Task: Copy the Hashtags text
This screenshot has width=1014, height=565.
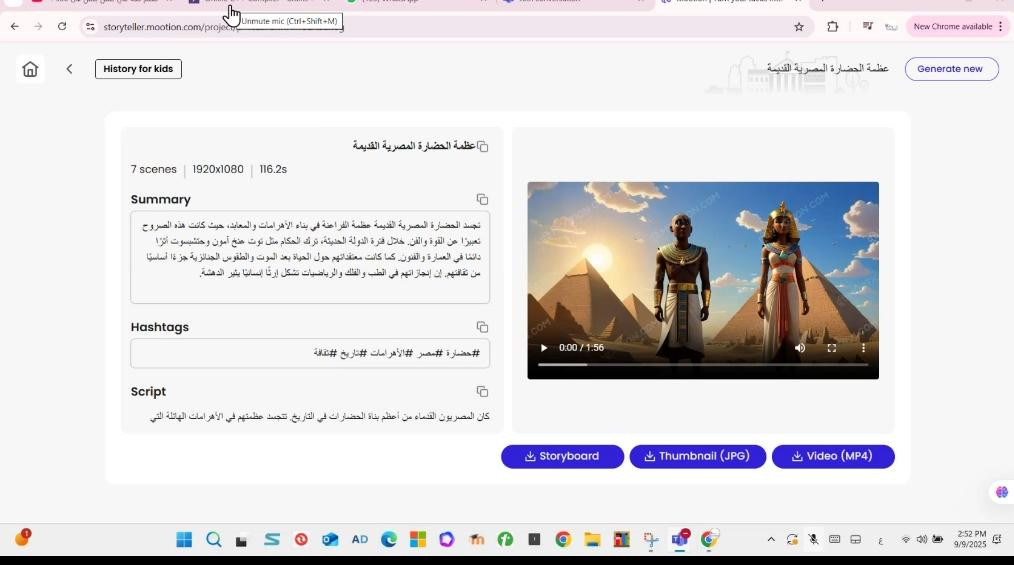Action: pyautogui.click(x=482, y=327)
